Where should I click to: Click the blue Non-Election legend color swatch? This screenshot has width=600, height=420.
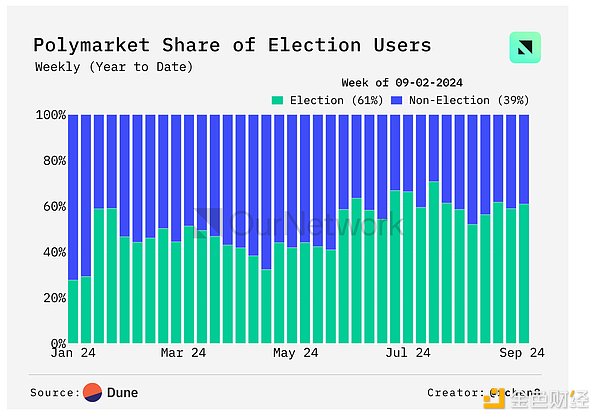pos(395,100)
